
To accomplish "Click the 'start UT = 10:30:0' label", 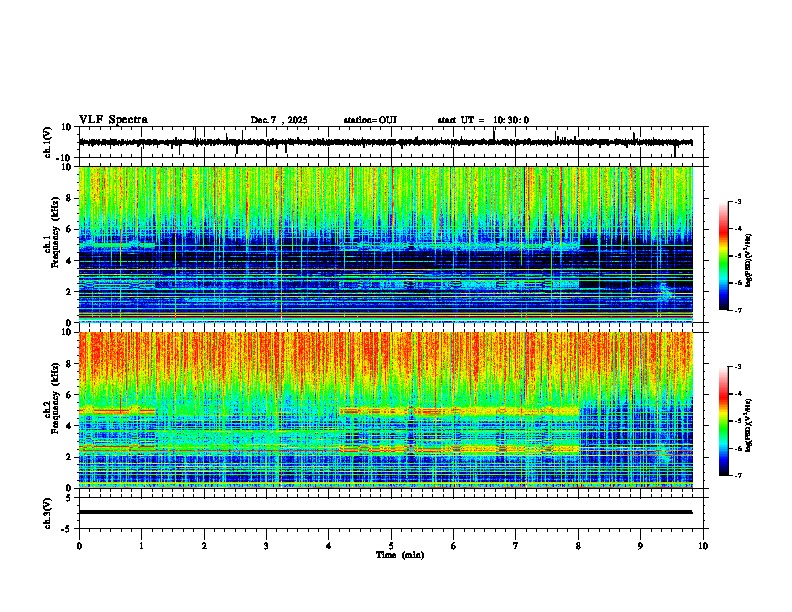I will 483,120.
